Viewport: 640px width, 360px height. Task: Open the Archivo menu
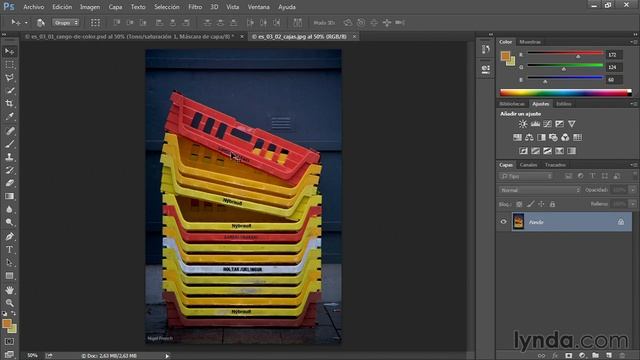pyautogui.click(x=33, y=7)
